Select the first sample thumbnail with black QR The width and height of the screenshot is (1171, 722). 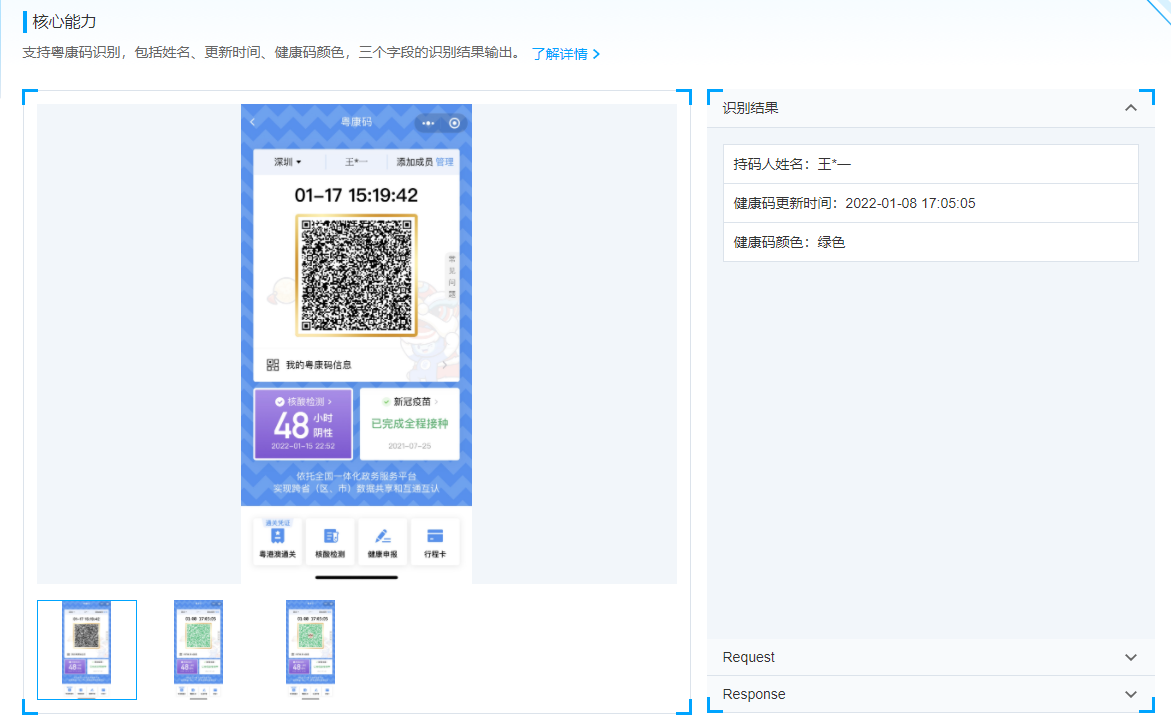tap(87, 650)
